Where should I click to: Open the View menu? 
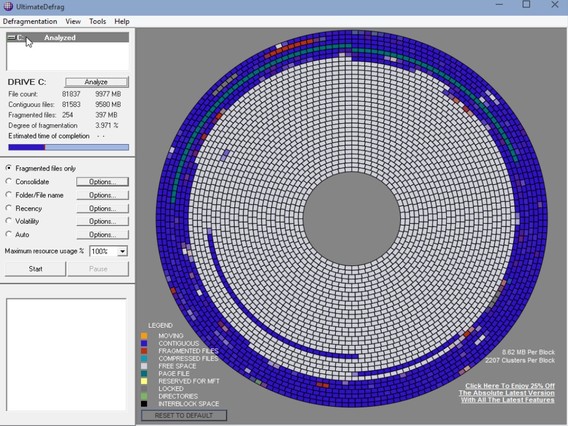click(73, 21)
